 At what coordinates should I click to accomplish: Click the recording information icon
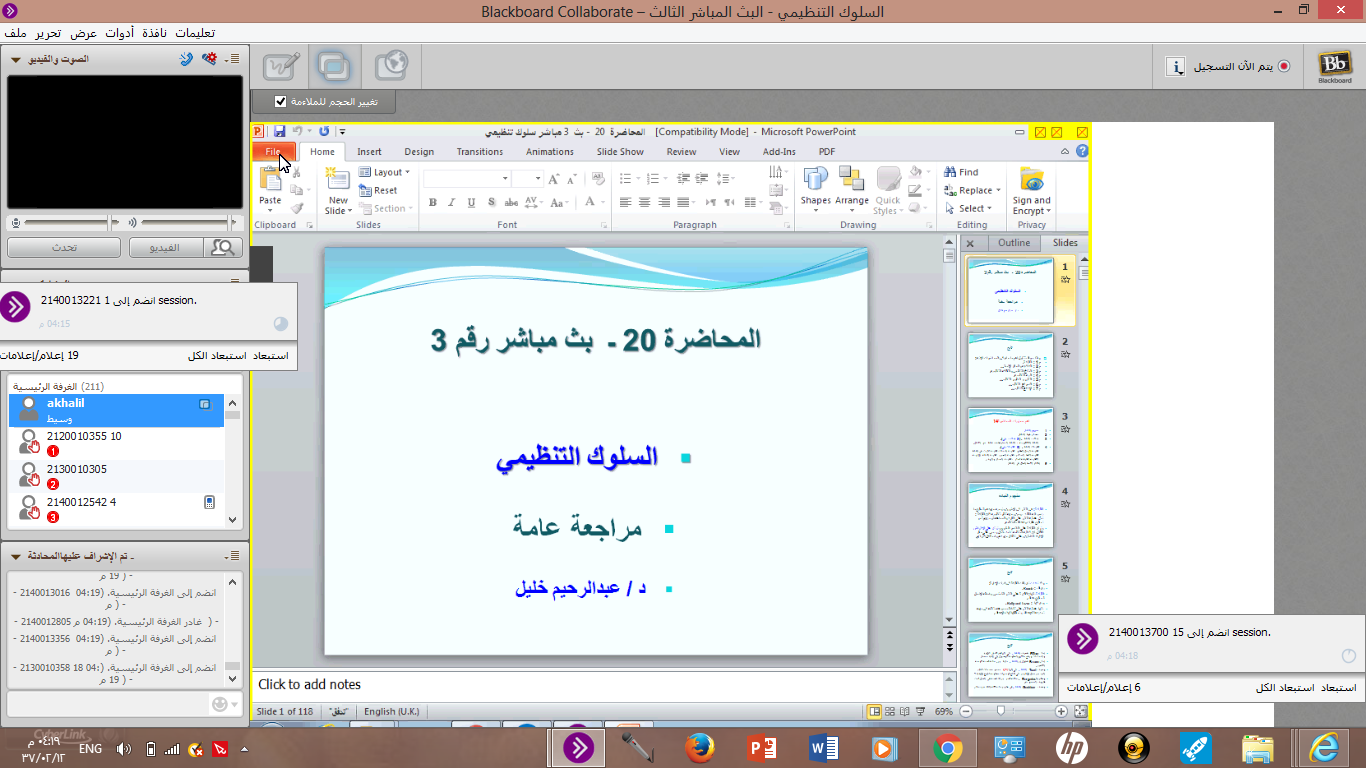1177,66
